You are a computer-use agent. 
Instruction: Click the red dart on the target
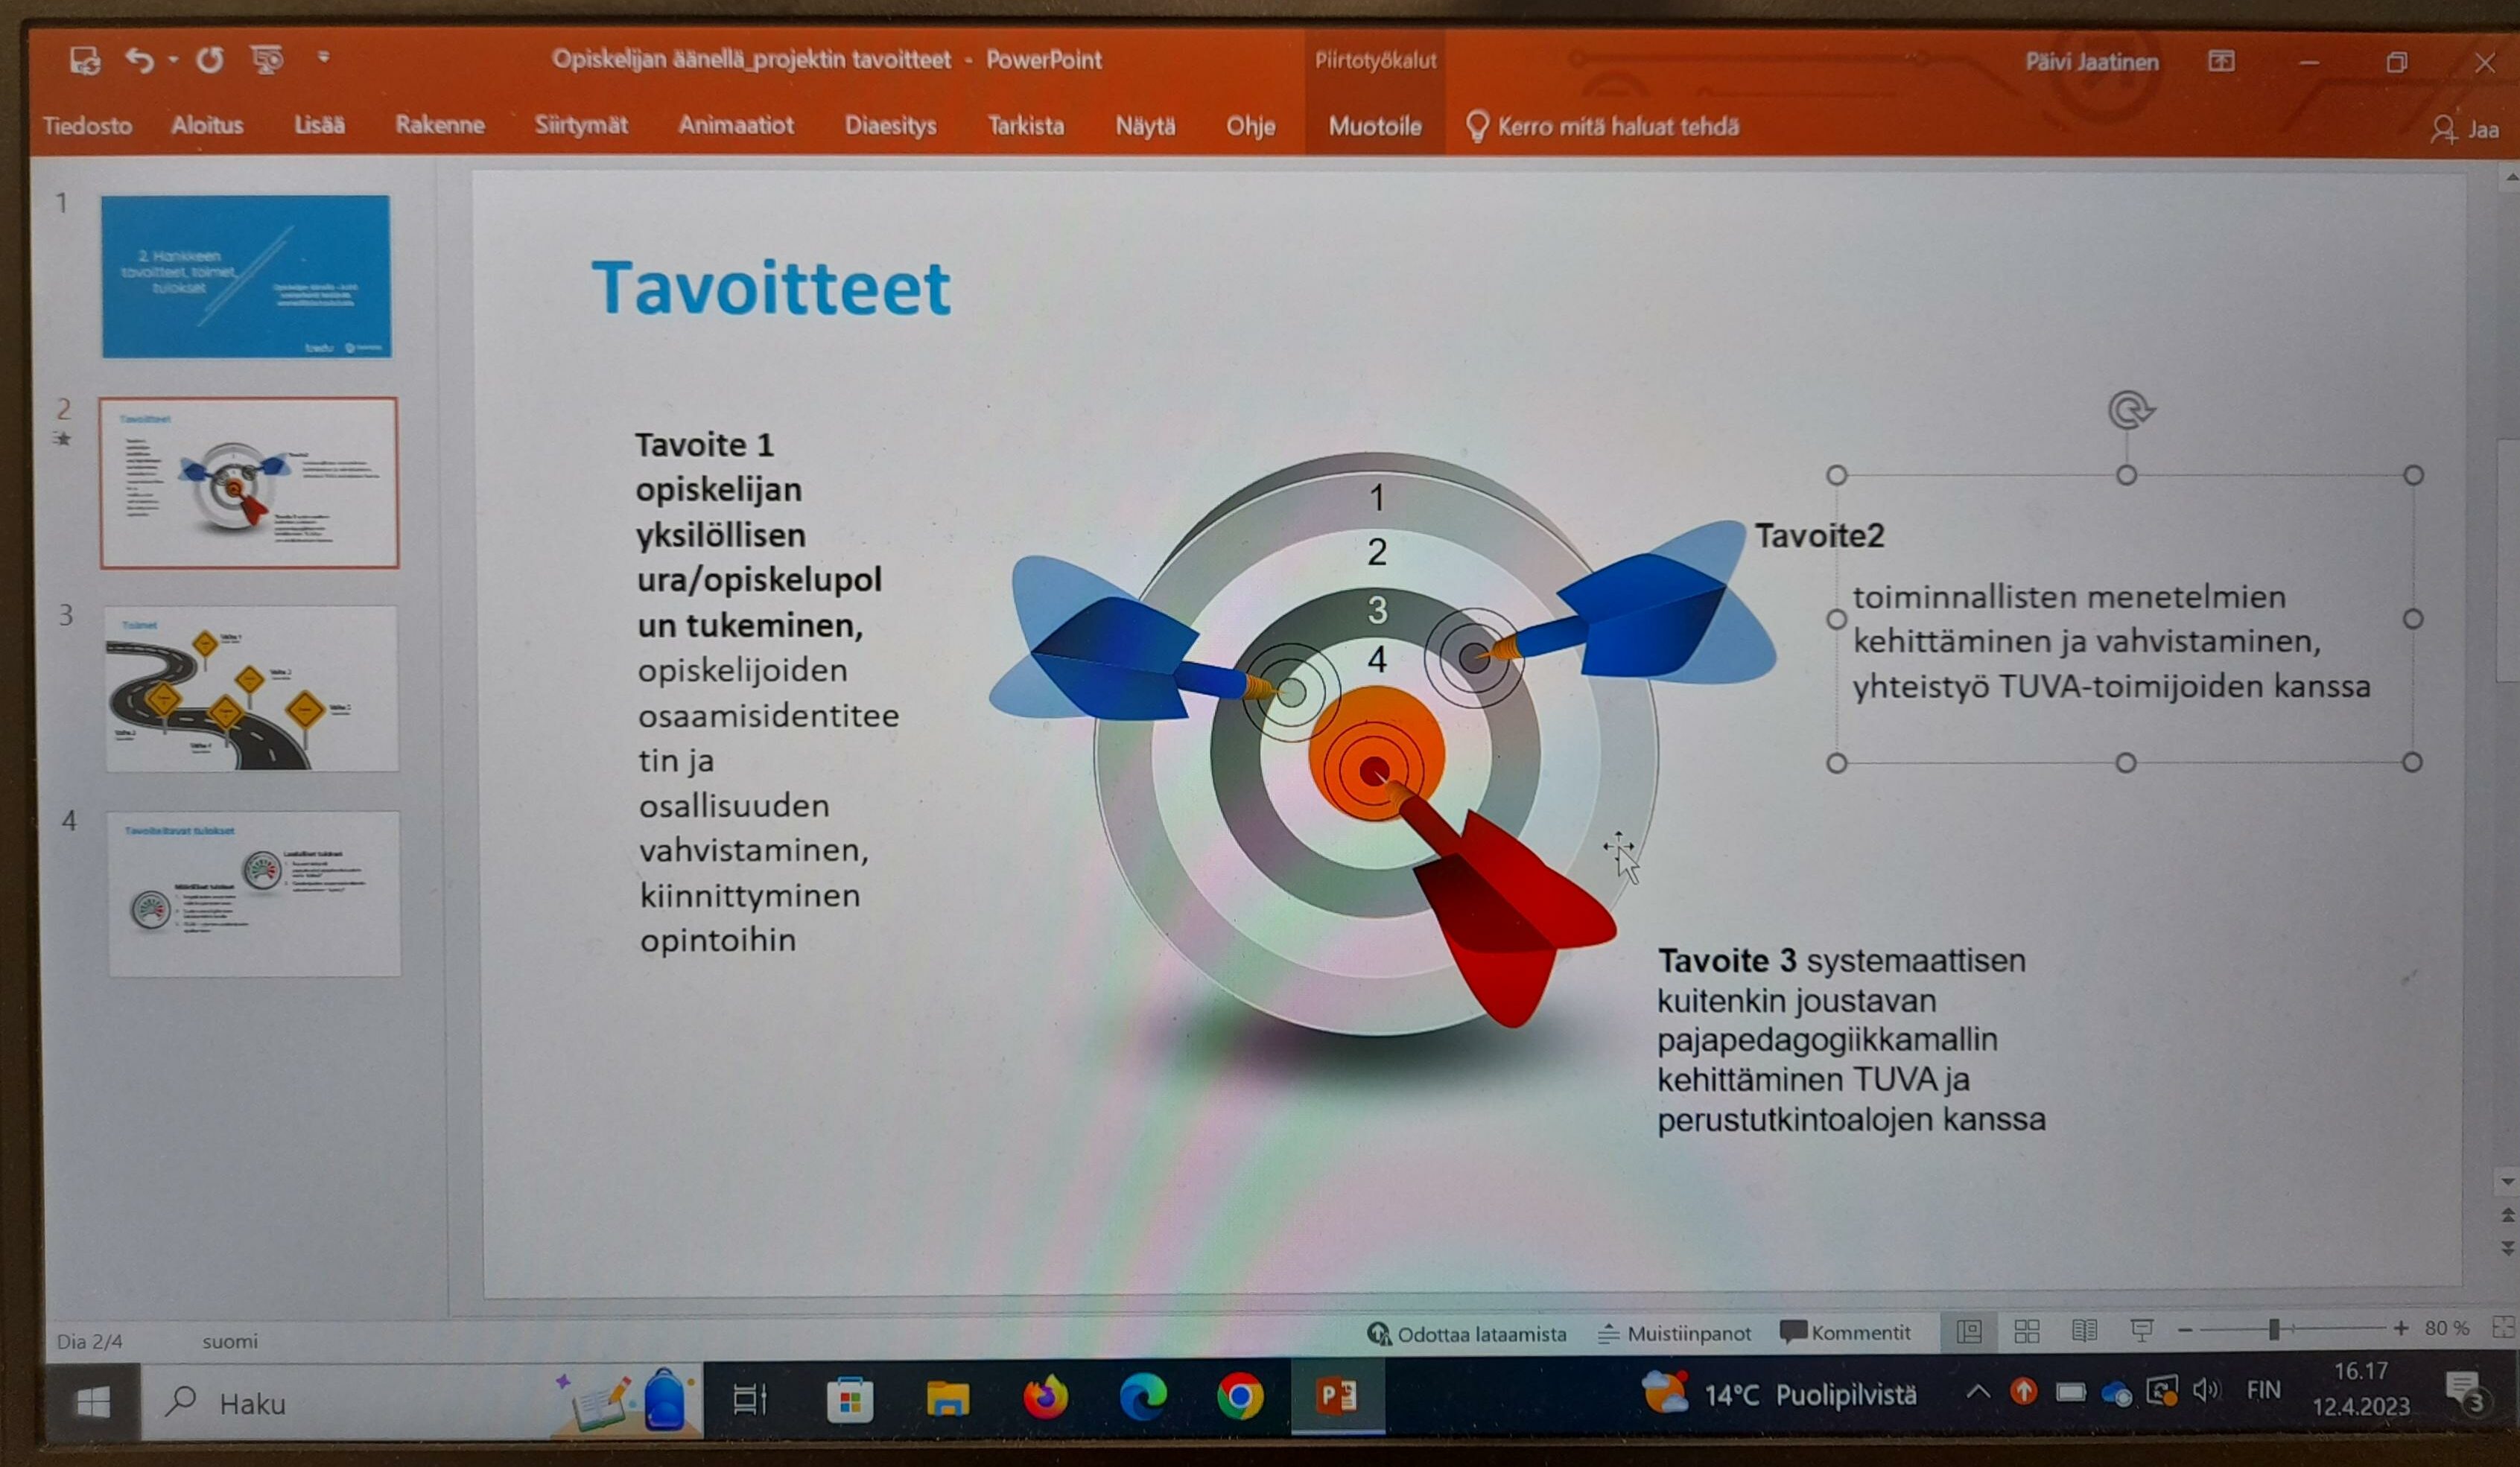coord(1500,905)
